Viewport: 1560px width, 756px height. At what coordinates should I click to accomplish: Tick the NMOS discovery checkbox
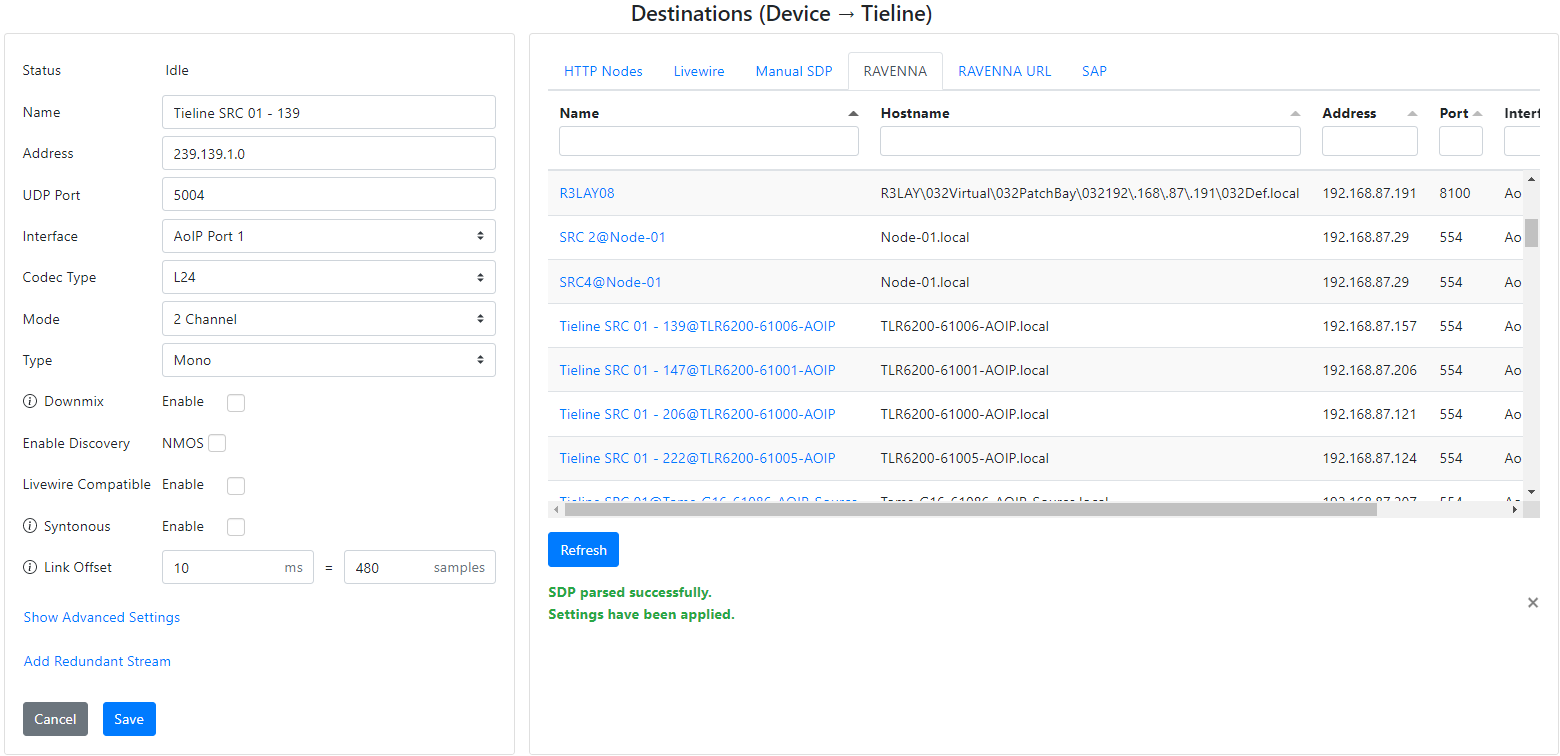217,443
